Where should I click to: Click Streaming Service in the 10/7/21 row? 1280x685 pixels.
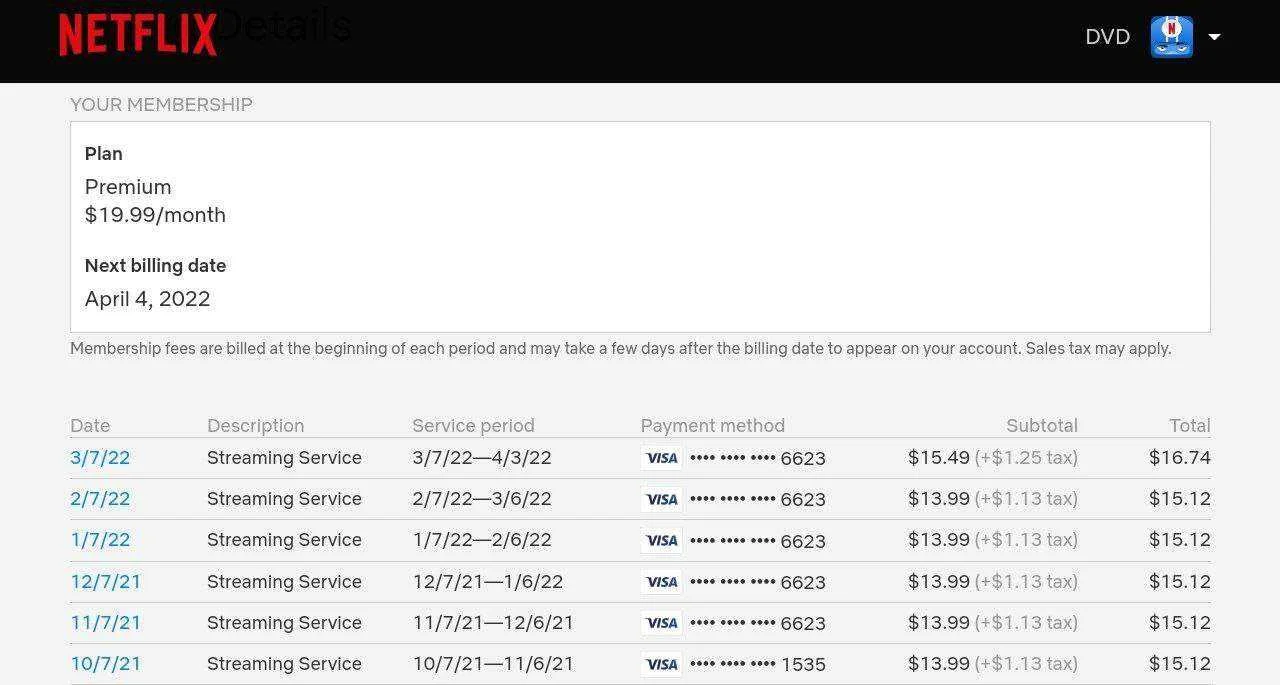pyautogui.click(x=284, y=664)
